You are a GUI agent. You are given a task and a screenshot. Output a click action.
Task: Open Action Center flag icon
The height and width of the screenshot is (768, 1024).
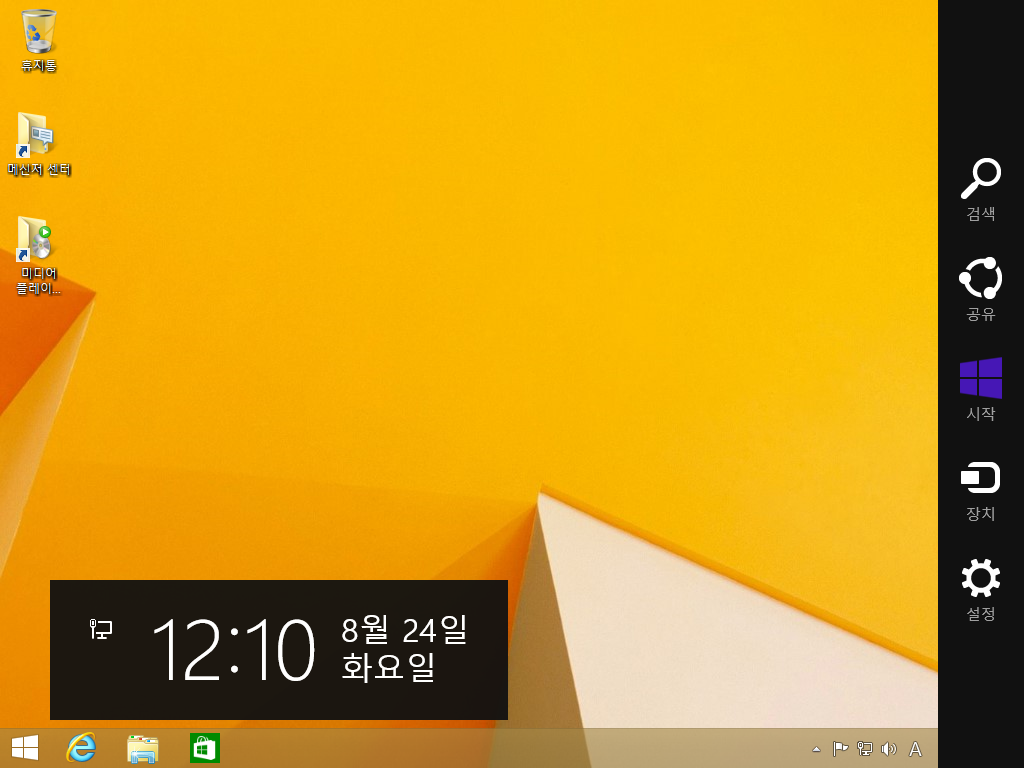840,748
